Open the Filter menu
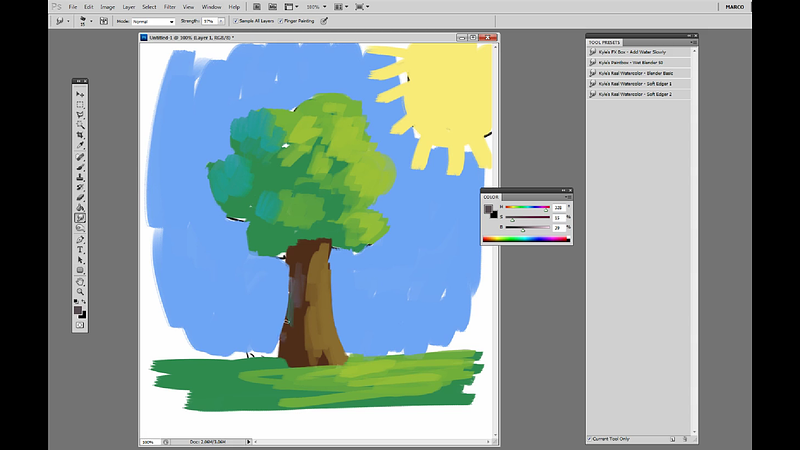This screenshot has width=800, height=450. (x=168, y=7)
